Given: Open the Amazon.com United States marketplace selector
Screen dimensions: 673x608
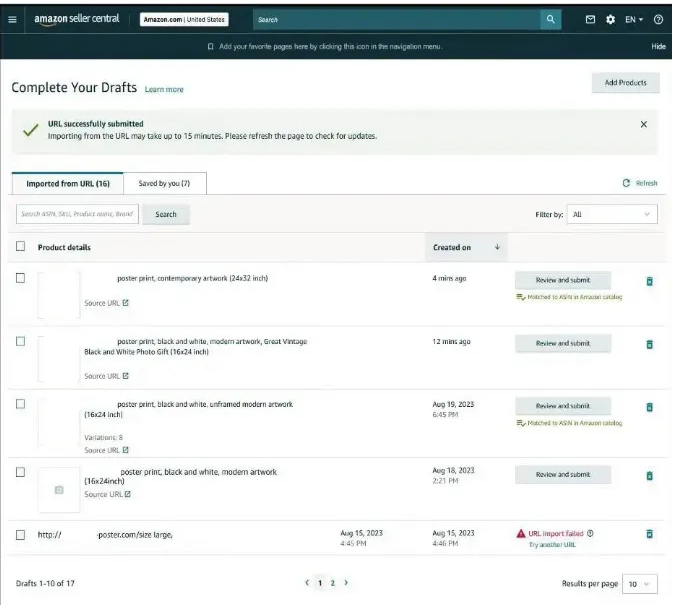Looking at the screenshot, I should click(184, 19).
